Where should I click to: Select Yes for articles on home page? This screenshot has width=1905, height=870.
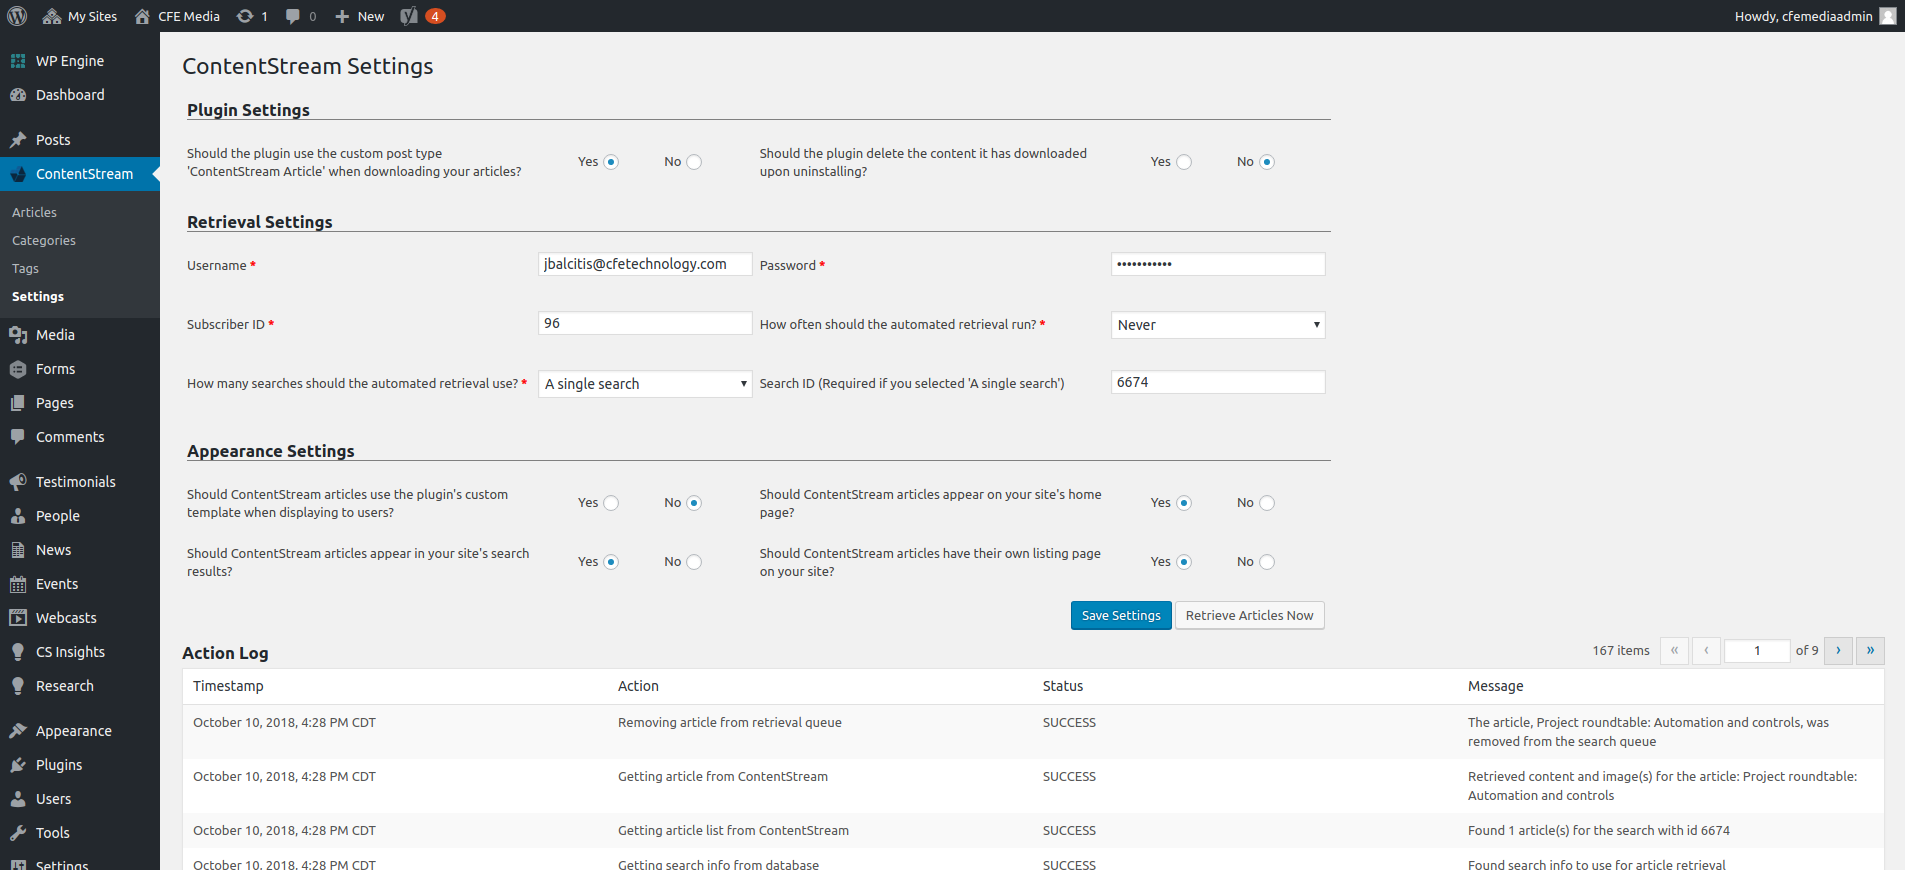(1184, 503)
